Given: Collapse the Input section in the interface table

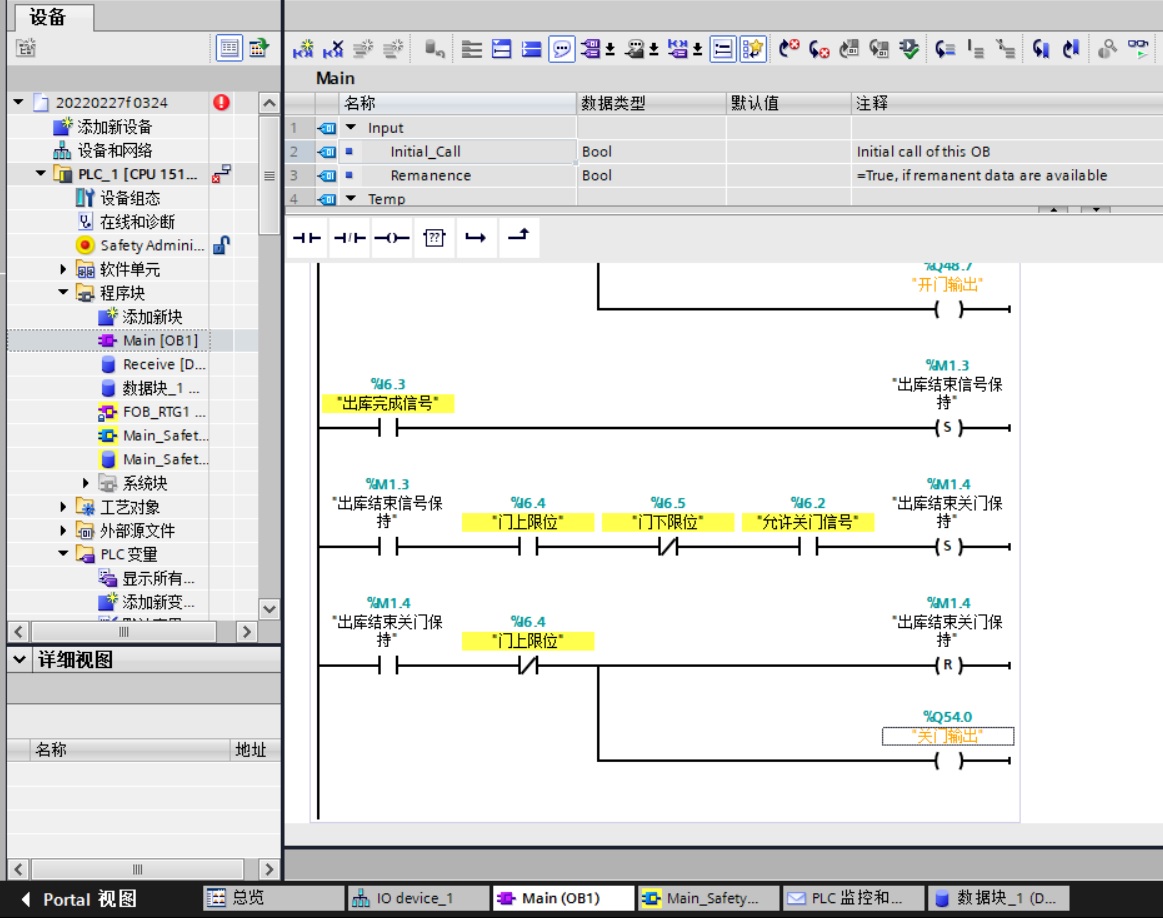Looking at the screenshot, I should (351, 128).
